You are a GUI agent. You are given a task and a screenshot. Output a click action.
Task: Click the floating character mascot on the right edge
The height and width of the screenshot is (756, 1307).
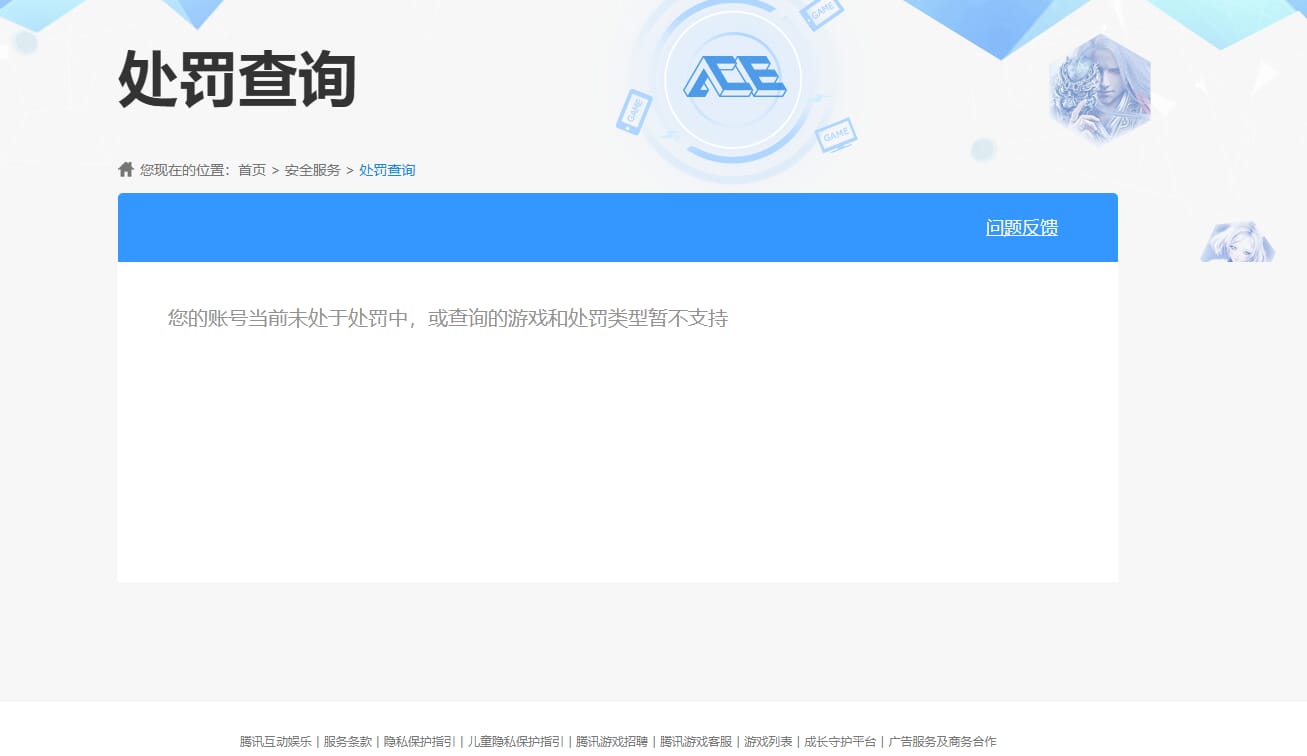tap(1237, 242)
